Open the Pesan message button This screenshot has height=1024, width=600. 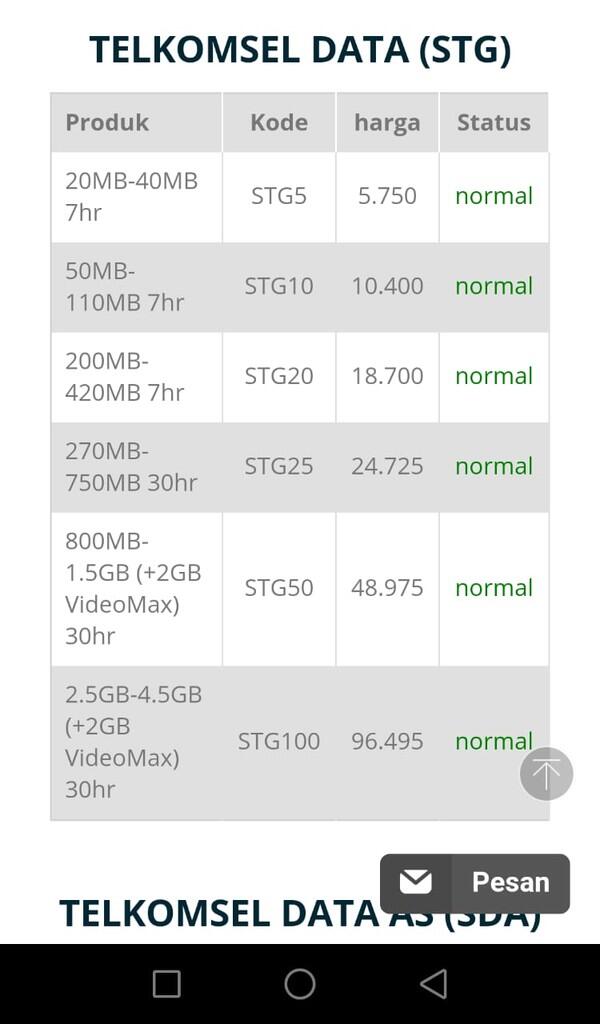[475, 883]
